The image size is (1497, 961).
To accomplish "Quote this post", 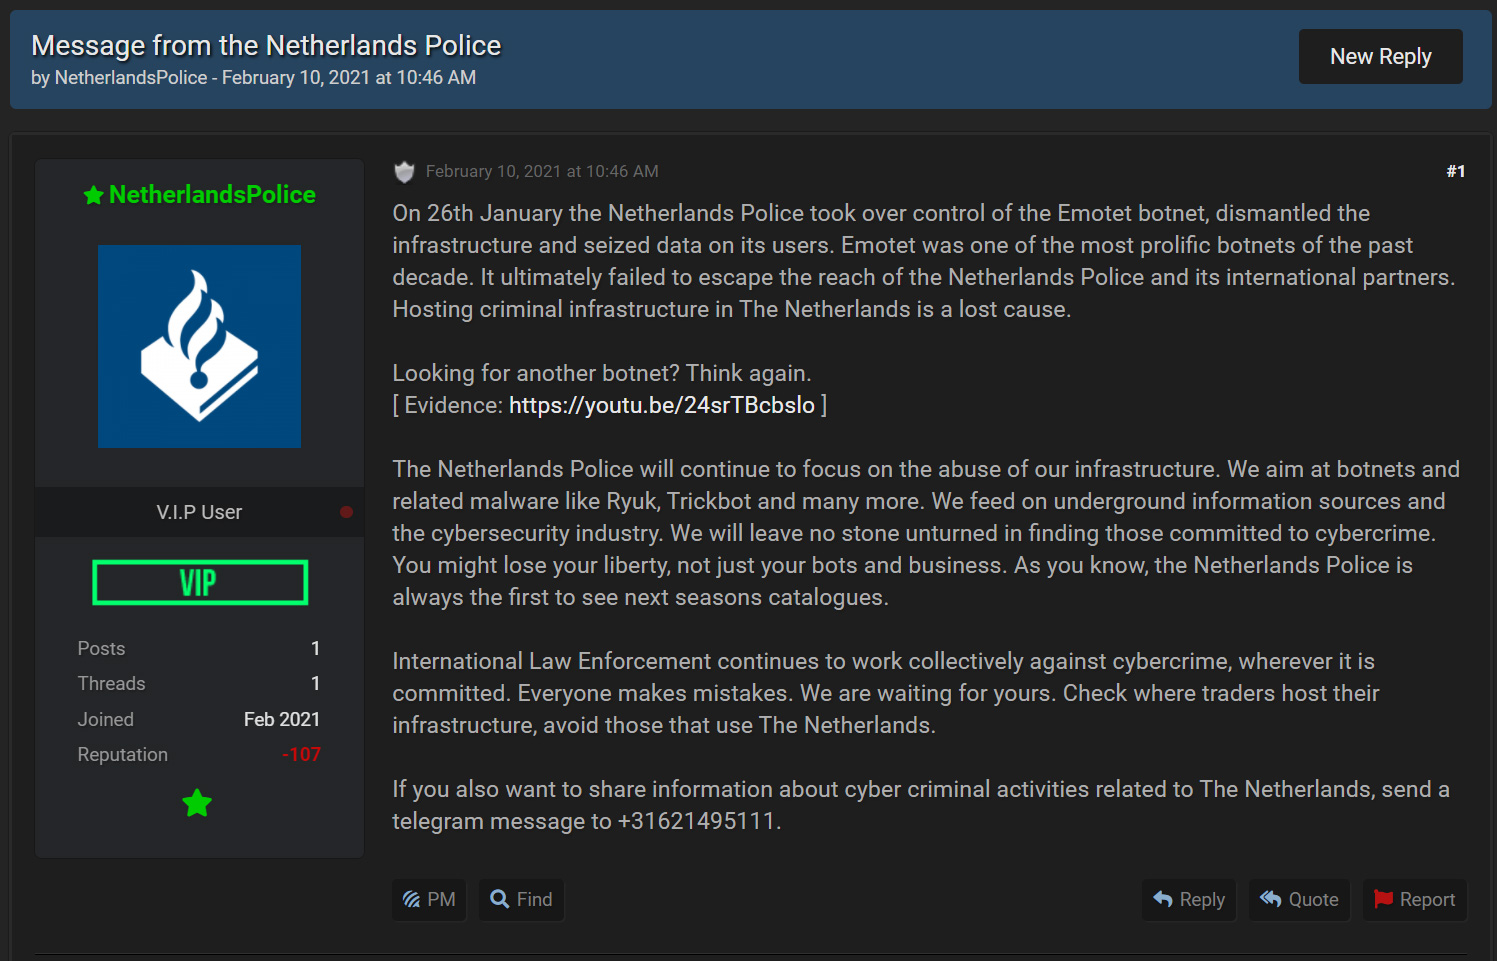I will (x=1299, y=899).
